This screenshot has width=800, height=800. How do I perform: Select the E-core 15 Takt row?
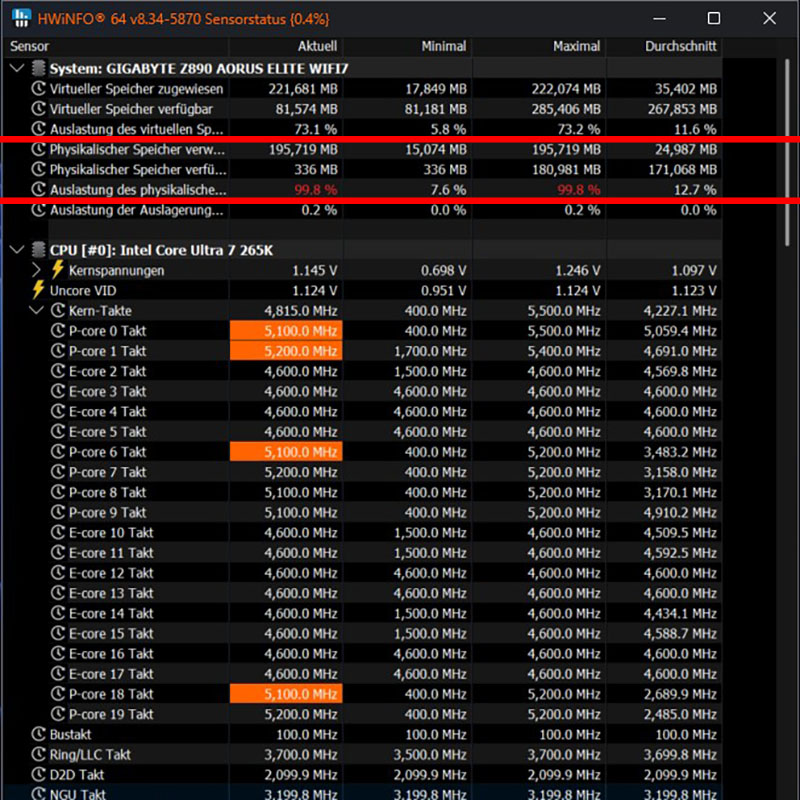coord(362,633)
